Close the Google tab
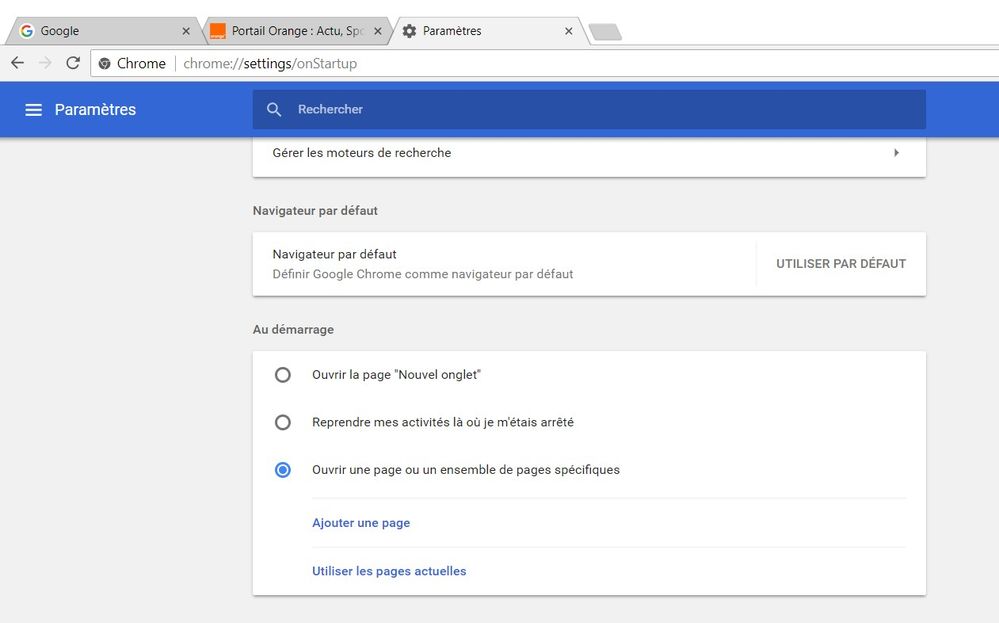This screenshot has height=623, width=999. (186, 31)
